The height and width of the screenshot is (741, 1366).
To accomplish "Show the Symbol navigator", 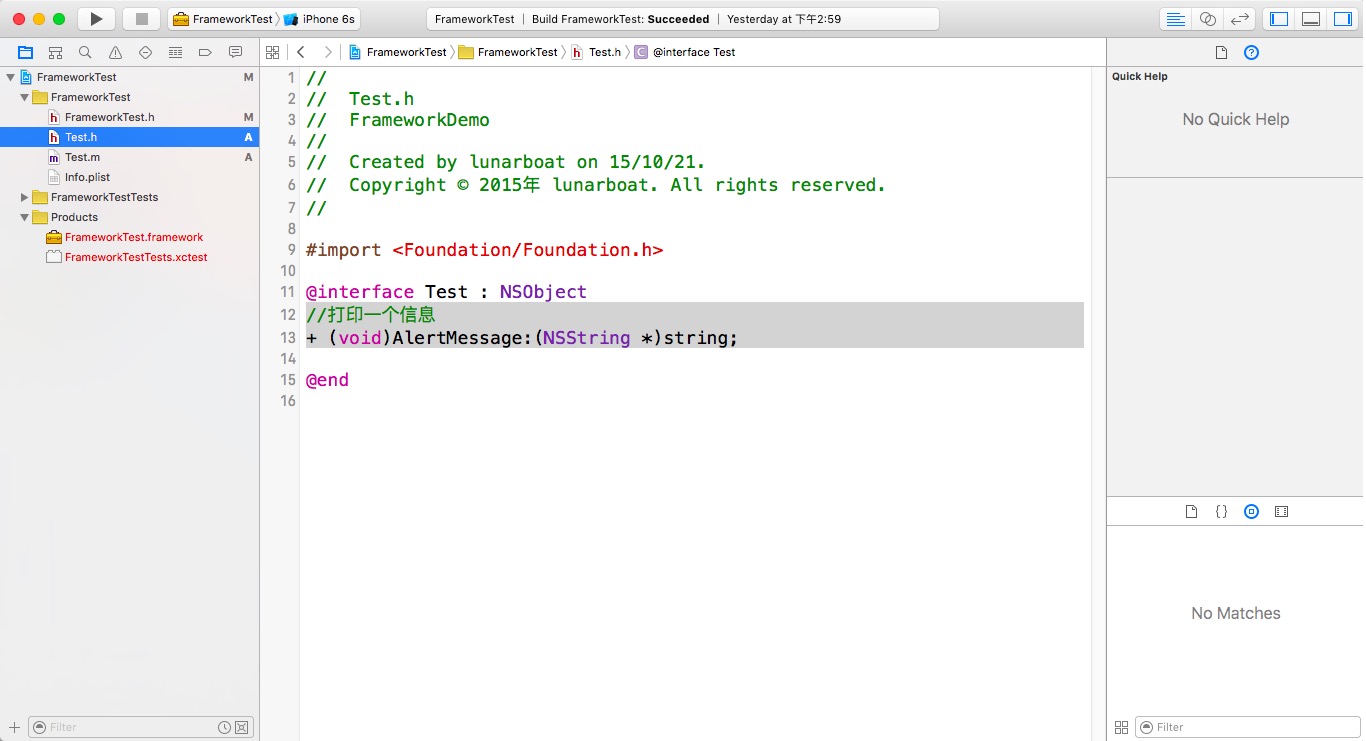I will coord(55,52).
